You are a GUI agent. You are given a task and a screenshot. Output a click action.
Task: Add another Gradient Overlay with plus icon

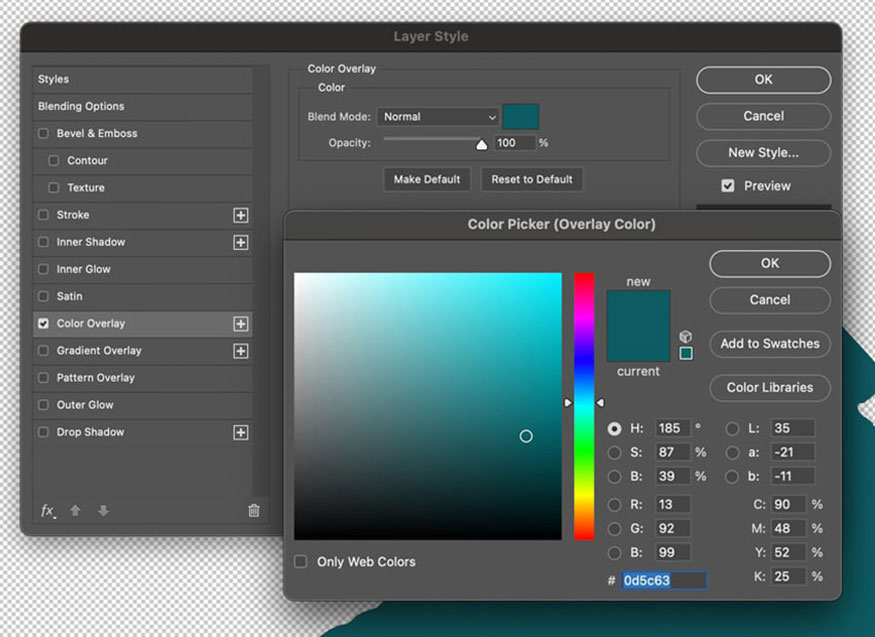[241, 351]
